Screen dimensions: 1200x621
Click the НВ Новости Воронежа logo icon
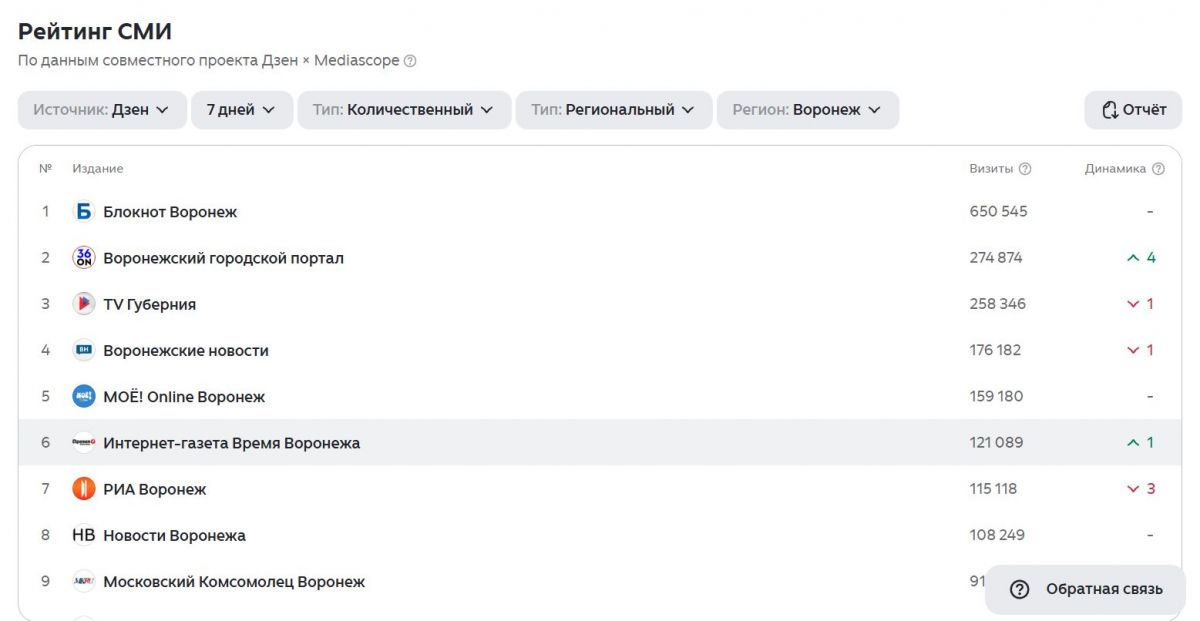click(x=84, y=535)
